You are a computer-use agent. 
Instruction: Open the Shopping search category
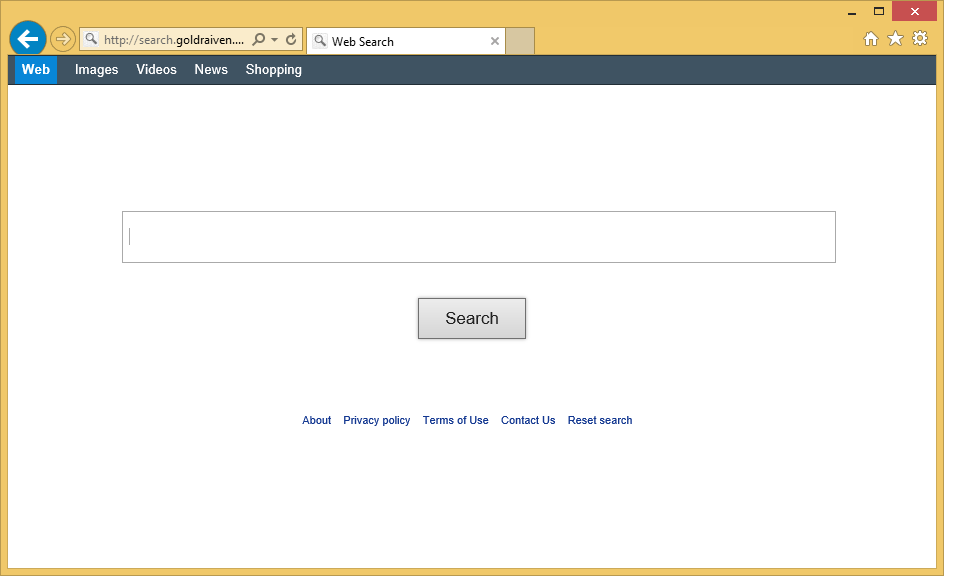[273, 70]
